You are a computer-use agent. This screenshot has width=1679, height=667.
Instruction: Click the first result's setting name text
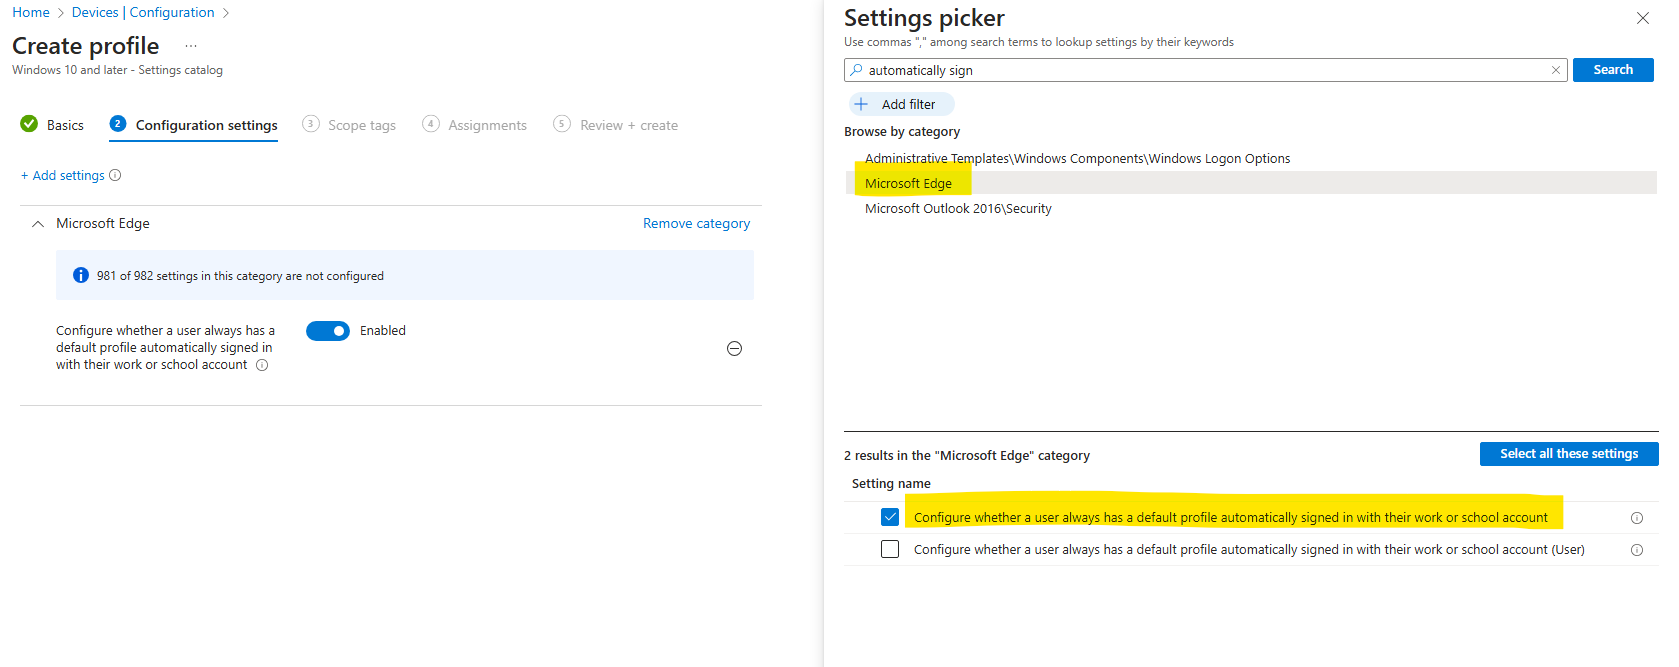tap(1231, 517)
